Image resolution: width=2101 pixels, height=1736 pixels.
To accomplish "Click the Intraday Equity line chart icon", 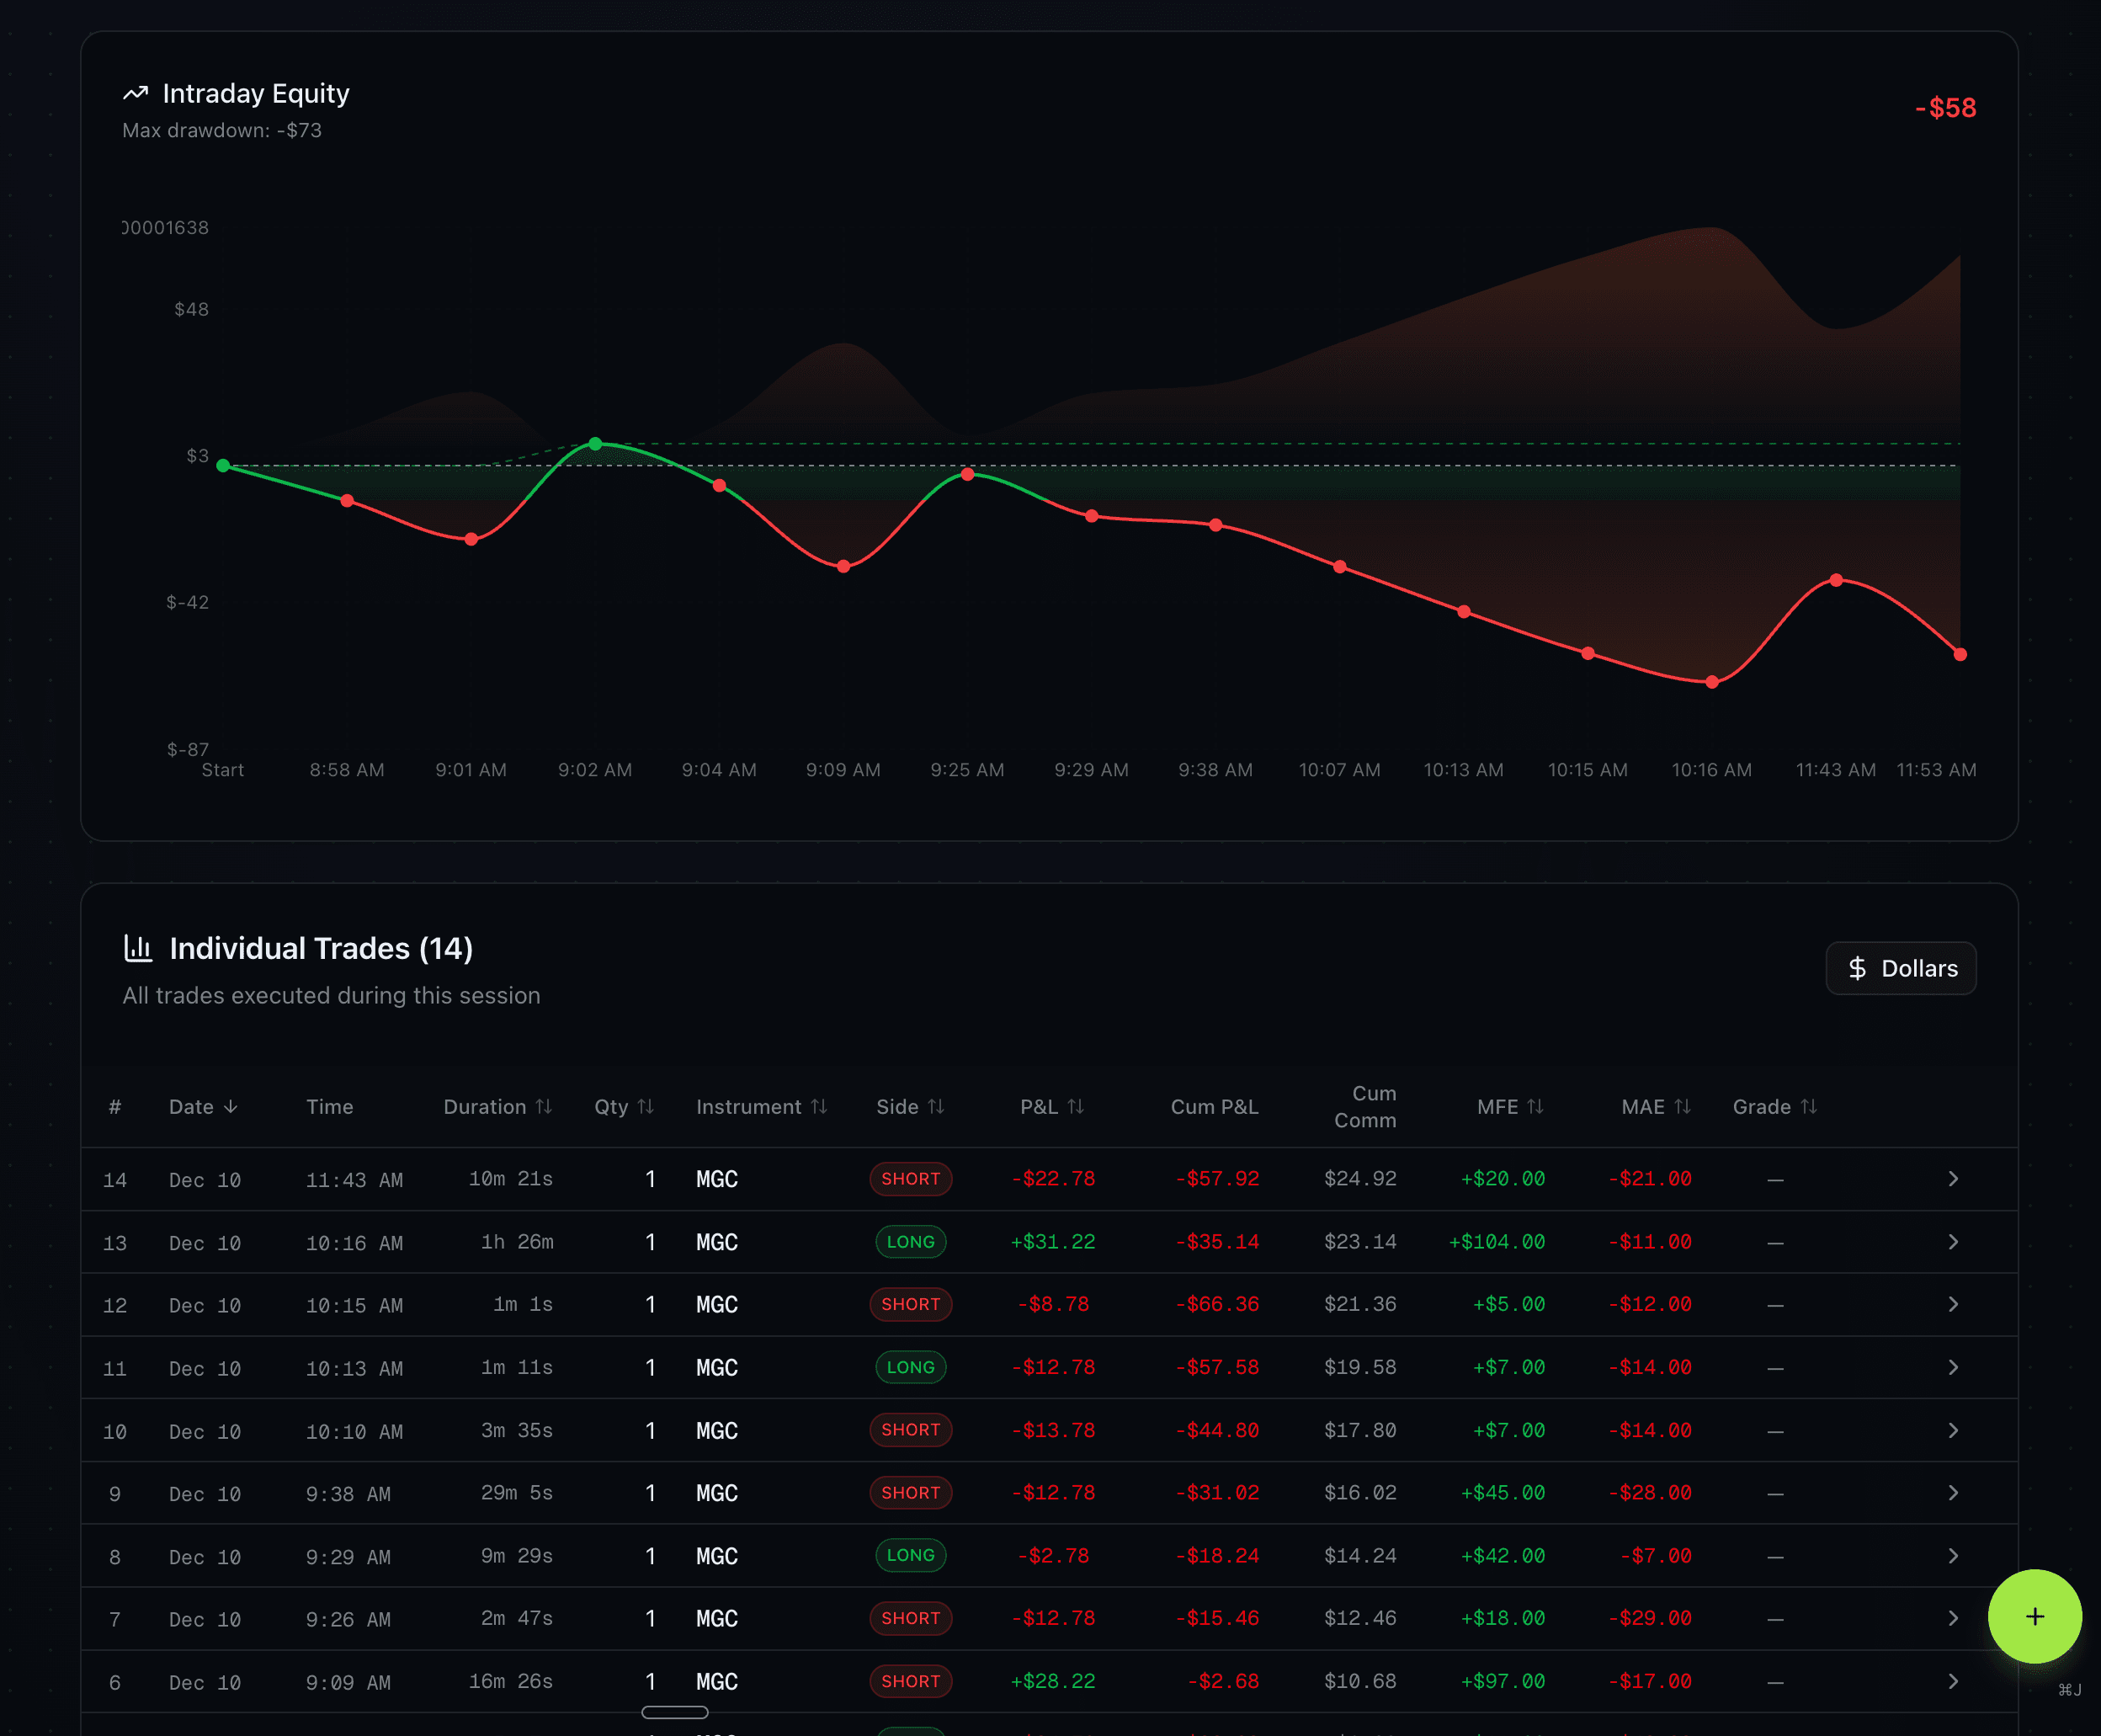I will click(137, 92).
